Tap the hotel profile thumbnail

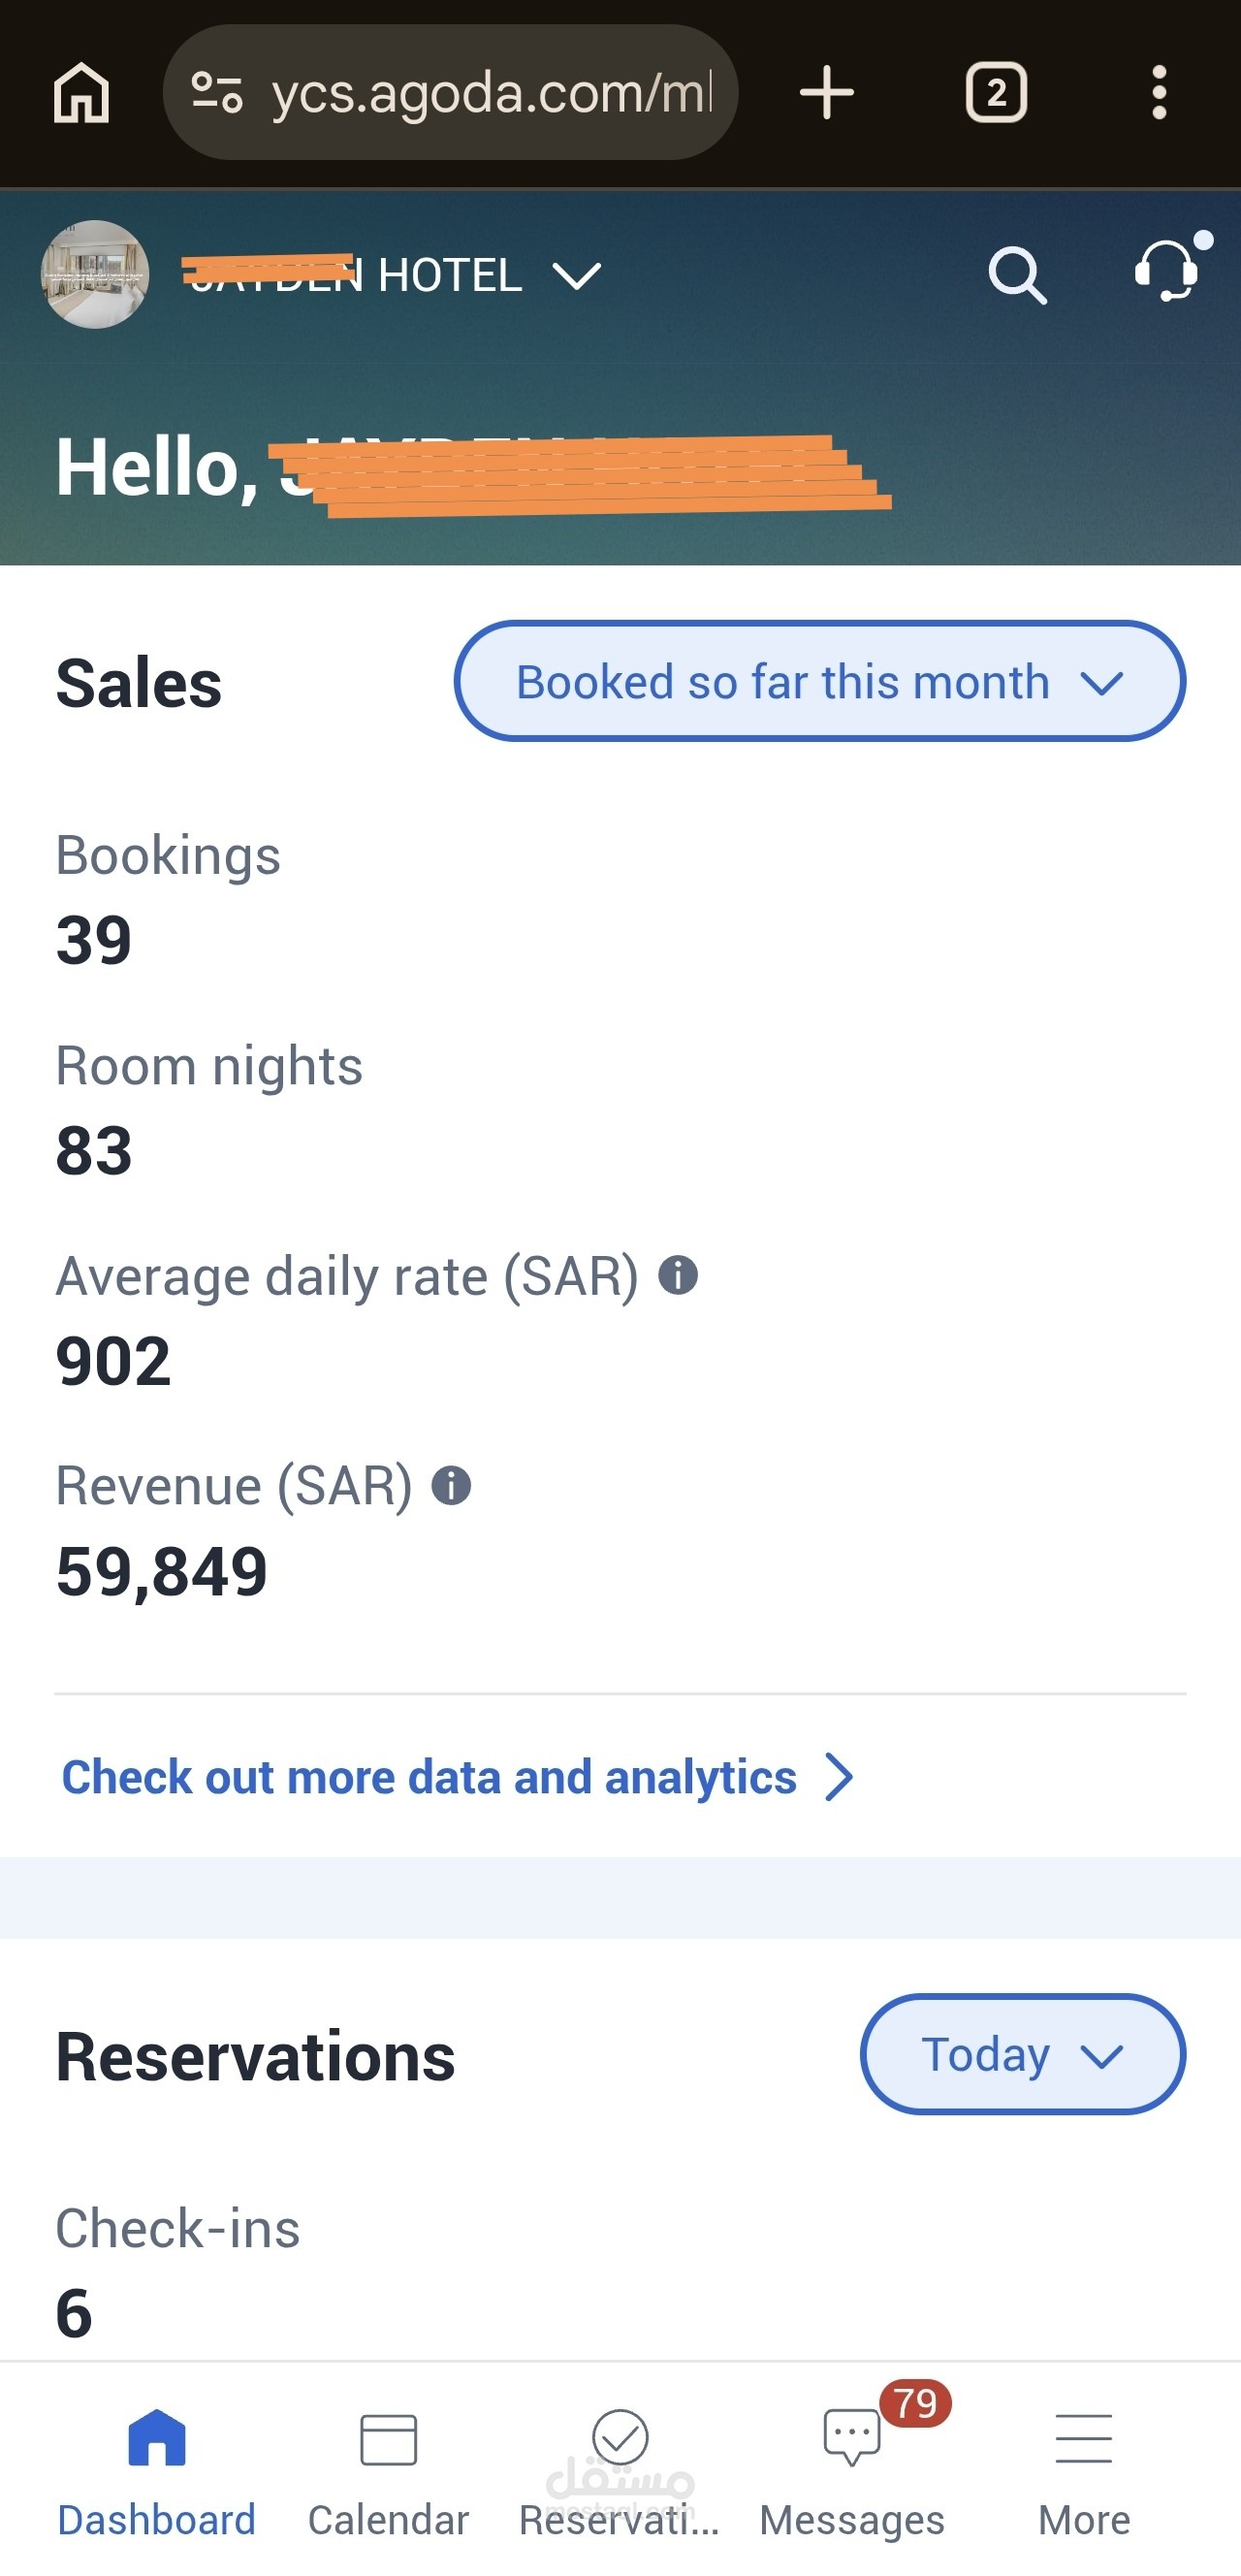[x=95, y=274]
